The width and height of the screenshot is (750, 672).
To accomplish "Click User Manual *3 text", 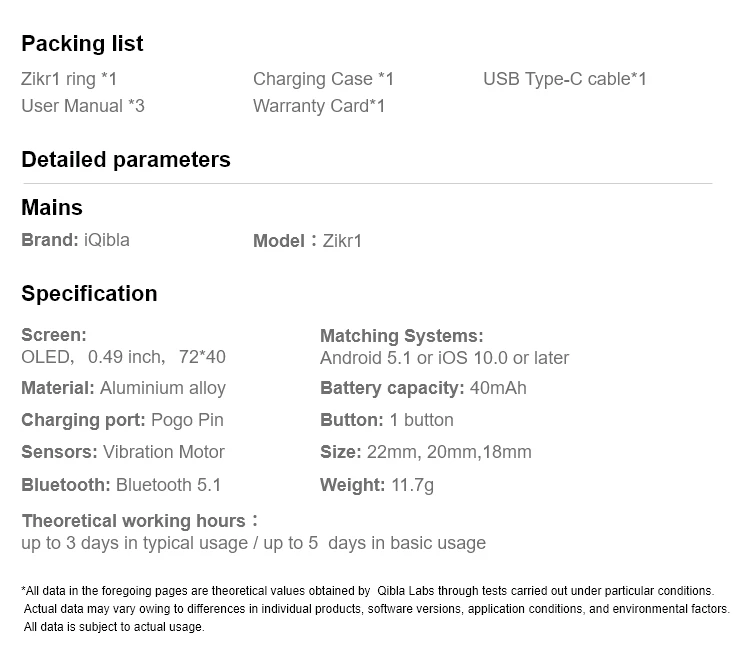I will [x=83, y=106].
